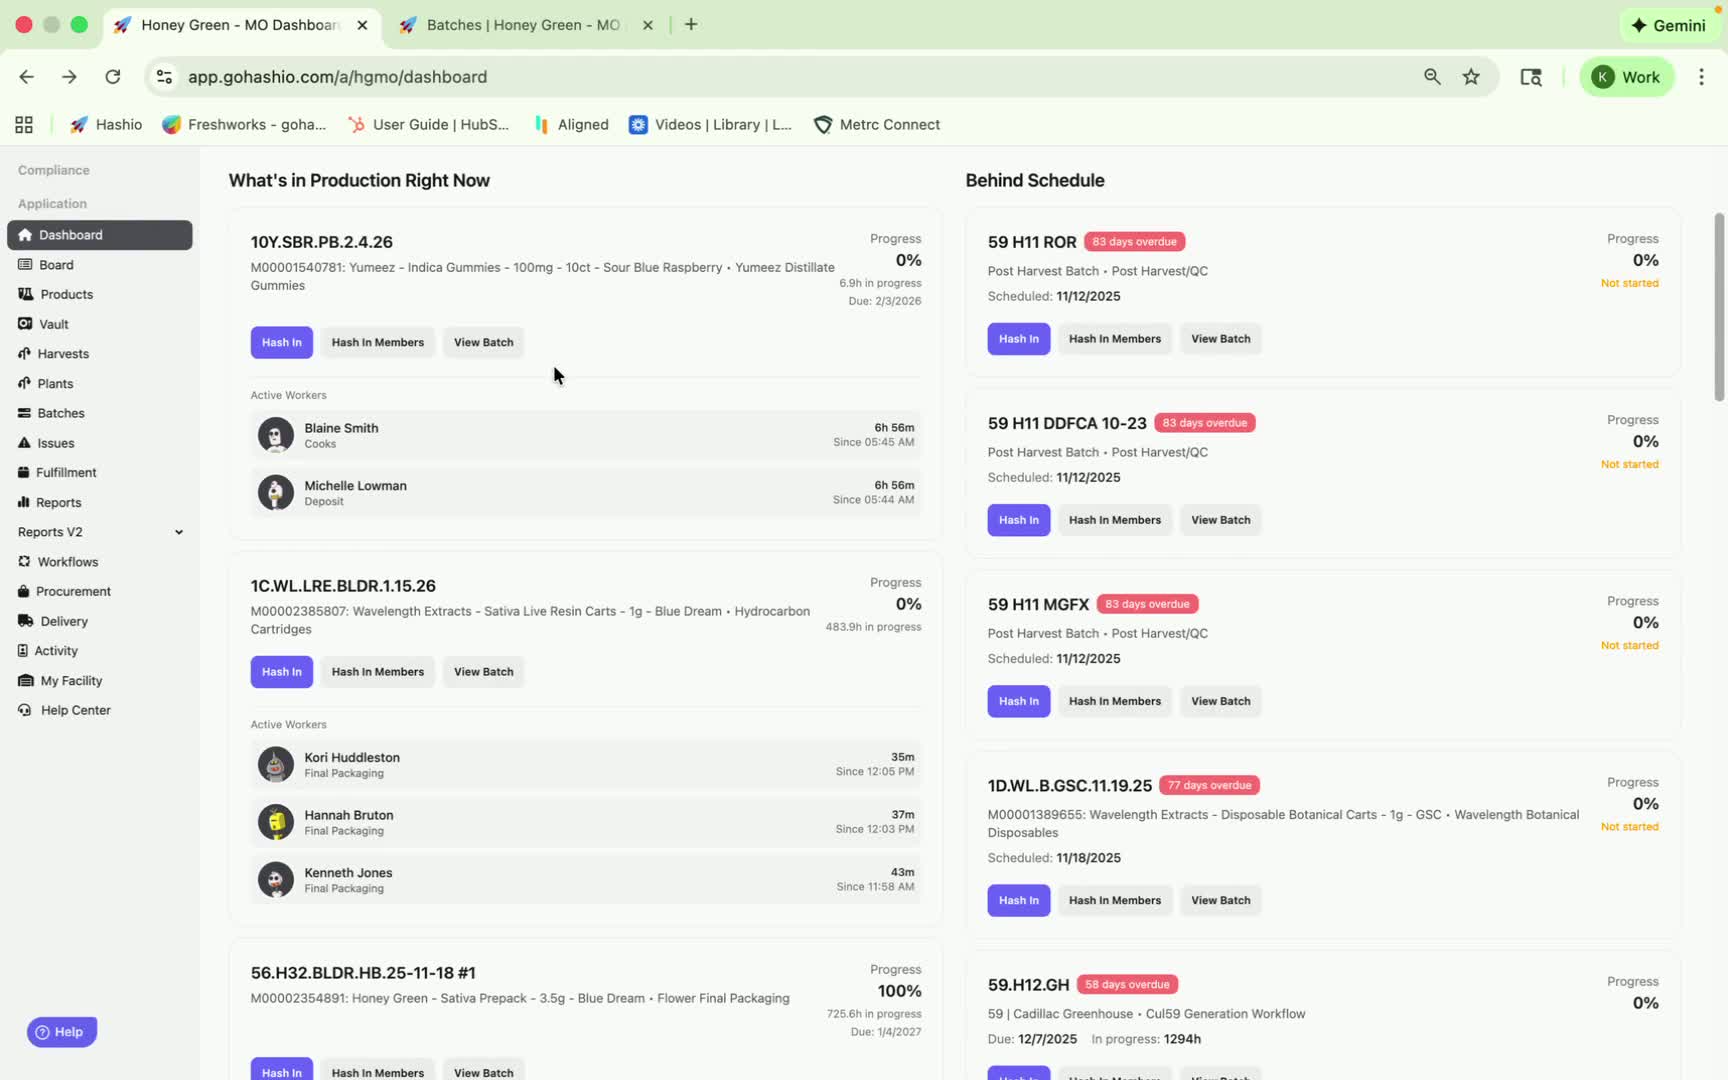Image resolution: width=1728 pixels, height=1080 pixels.
Task: Open the Freshworks bookmark
Action: click(x=244, y=125)
